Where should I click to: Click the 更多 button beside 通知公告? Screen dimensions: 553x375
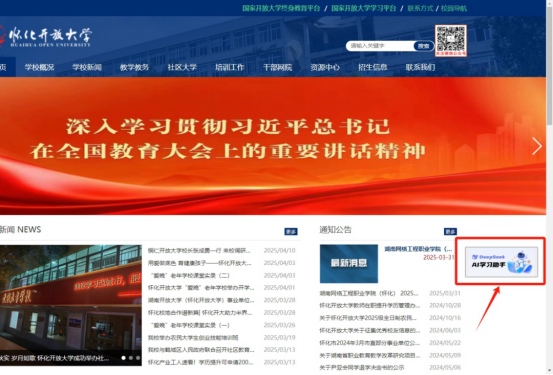[x=450, y=231]
